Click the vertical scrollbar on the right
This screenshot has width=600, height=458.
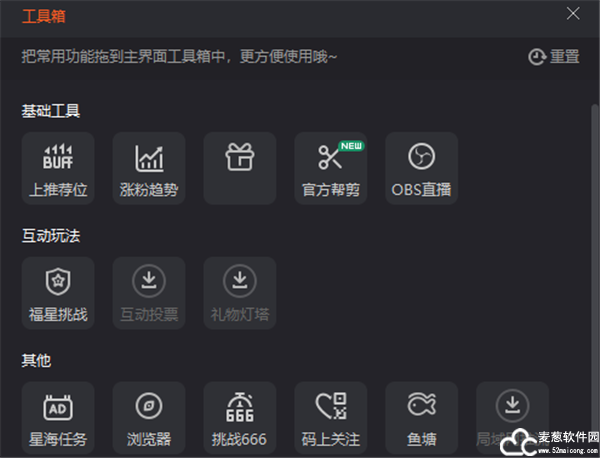click(x=595, y=268)
